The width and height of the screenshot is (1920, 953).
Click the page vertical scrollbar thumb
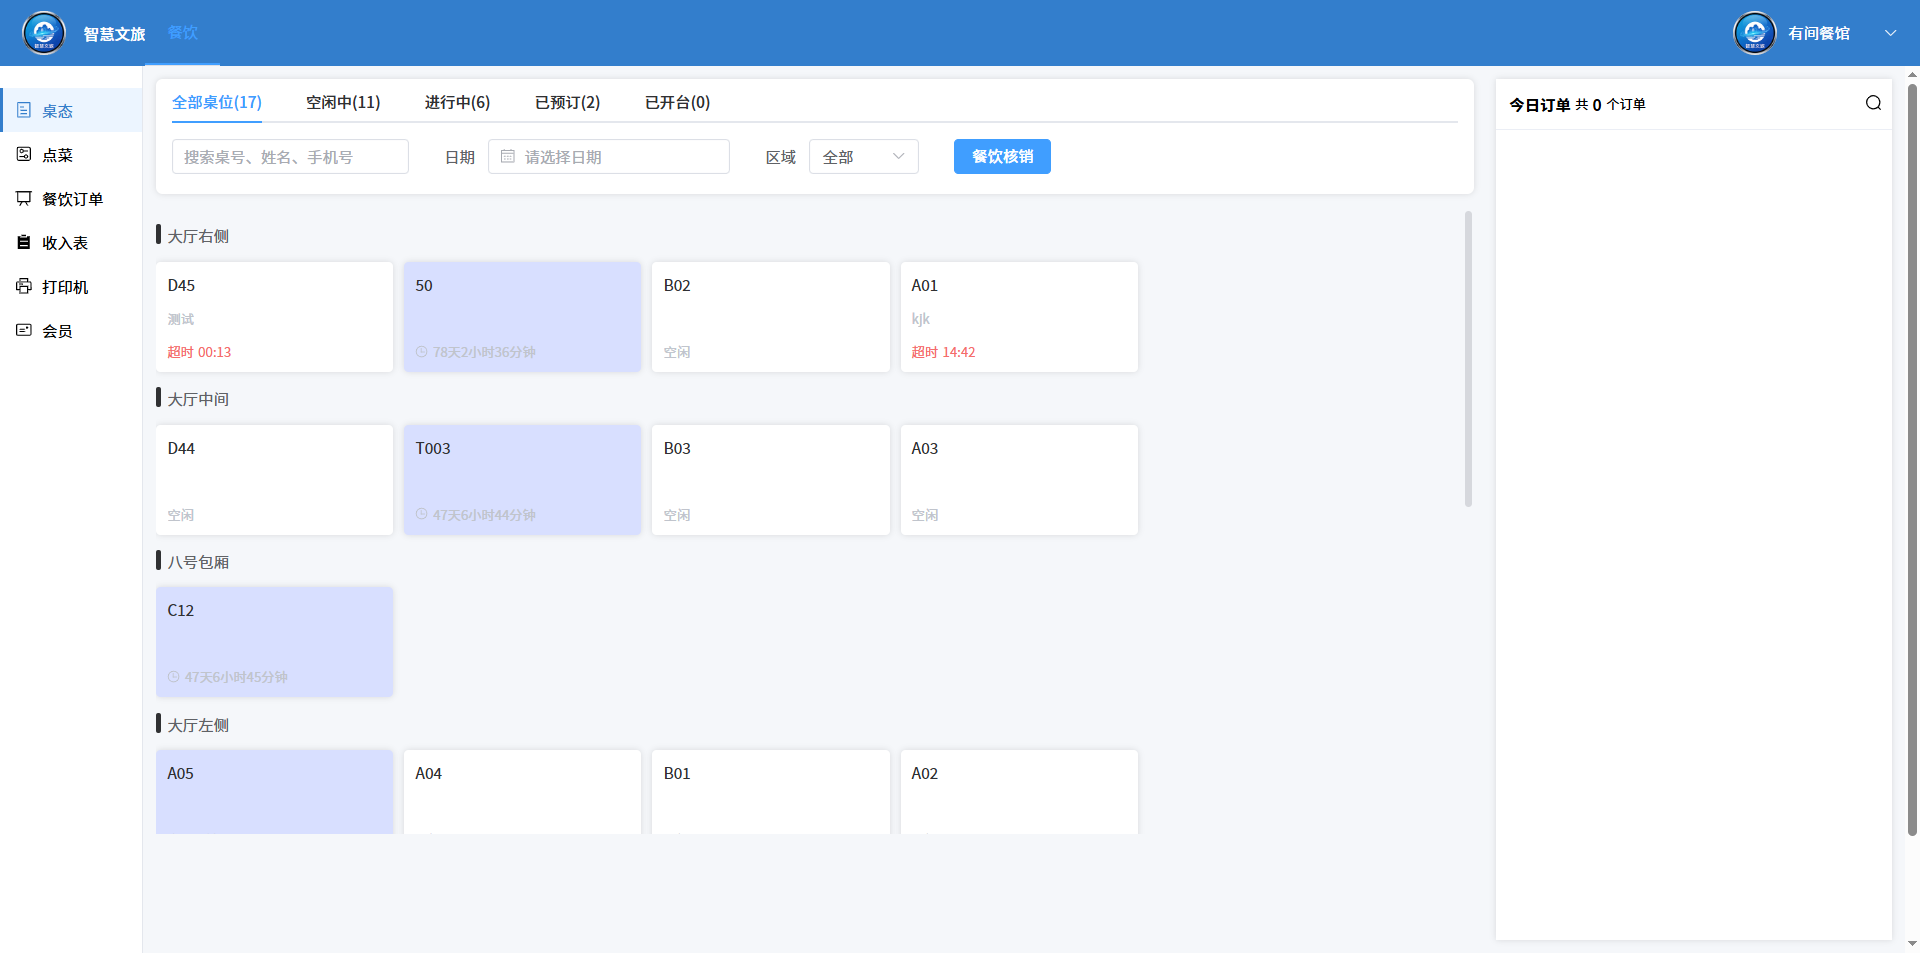point(1913,460)
